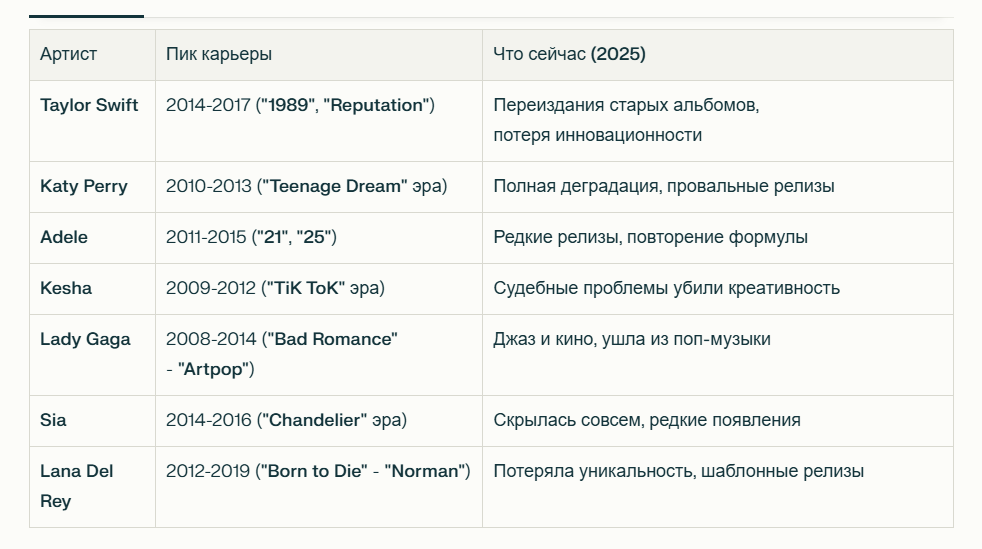Click the "Chandelier" era cell
The width and height of the screenshot is (982, 549).
286,420
